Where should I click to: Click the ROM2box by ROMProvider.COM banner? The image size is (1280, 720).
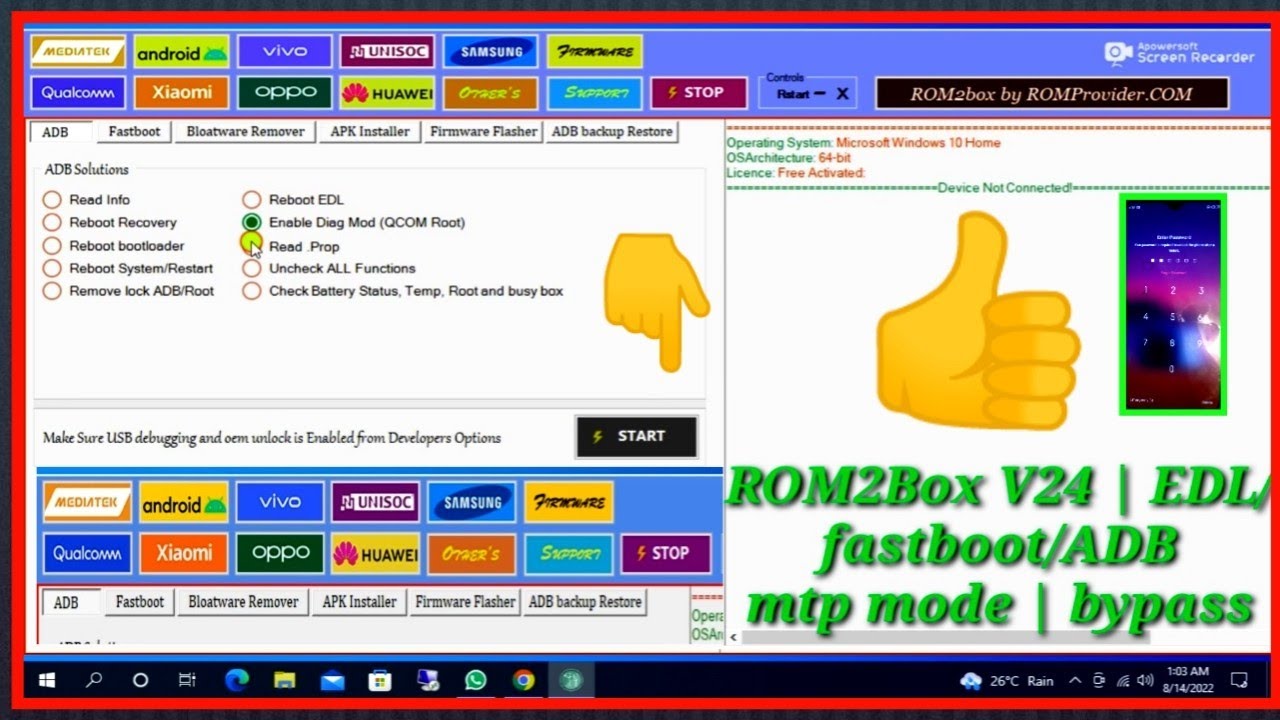(1051, 94)
